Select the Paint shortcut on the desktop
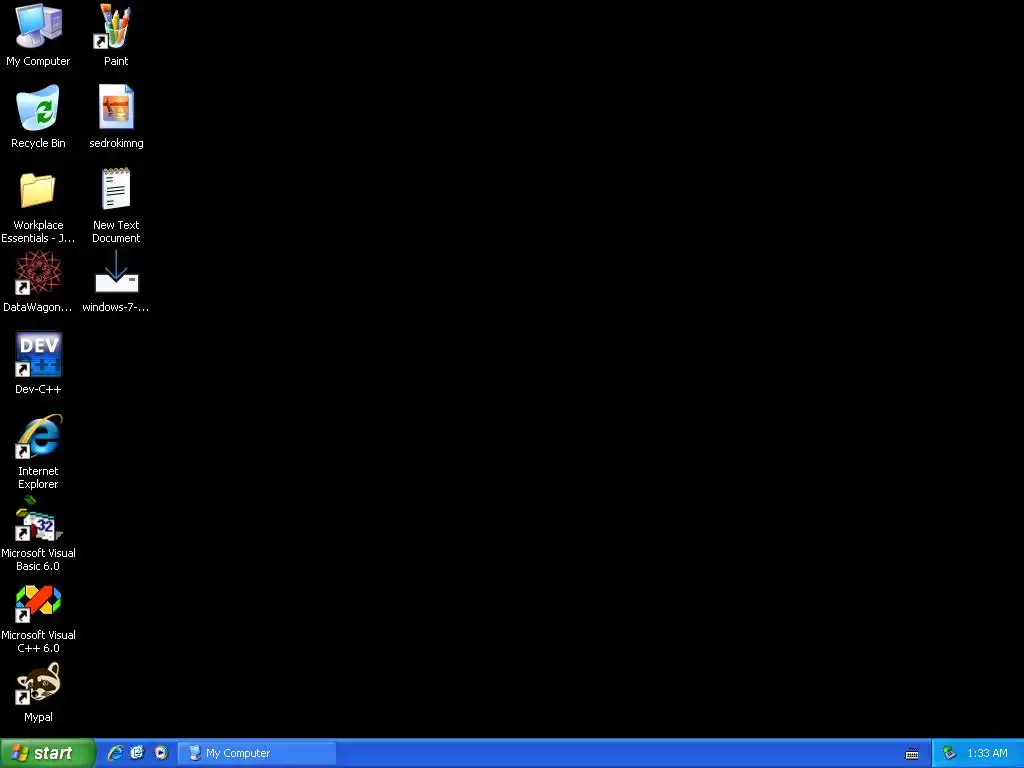This screenshot has height=768, width=1024. point(116,35)
